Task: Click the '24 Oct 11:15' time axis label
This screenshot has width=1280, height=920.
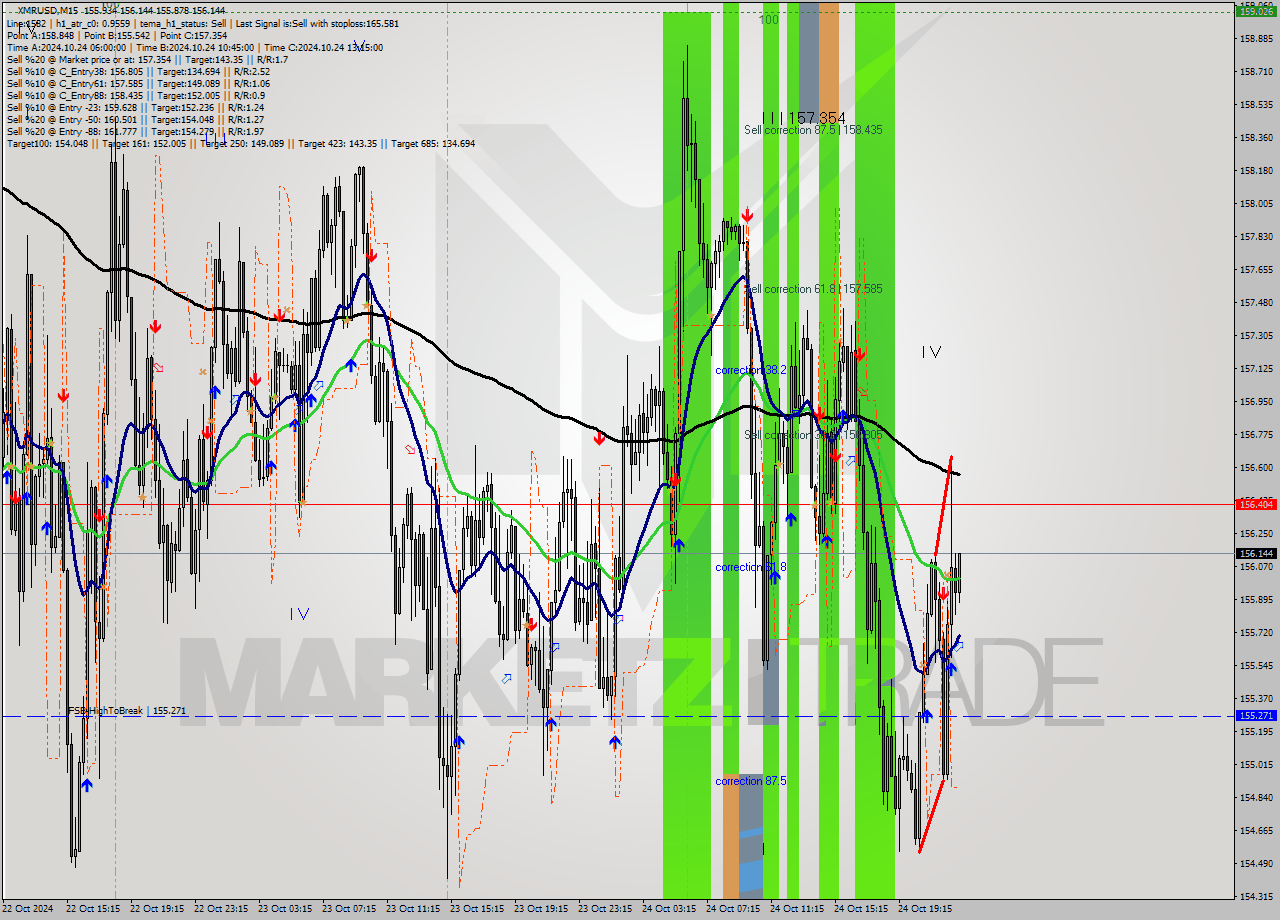Action: 797,909
